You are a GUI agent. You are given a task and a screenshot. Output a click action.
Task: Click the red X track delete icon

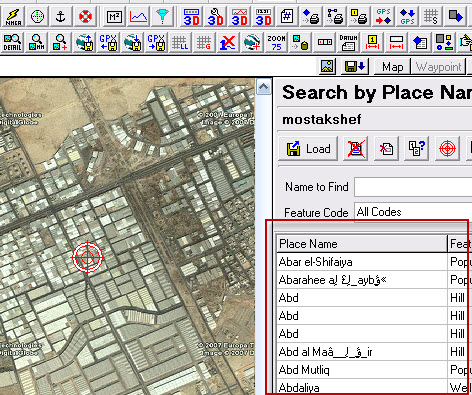228,42
